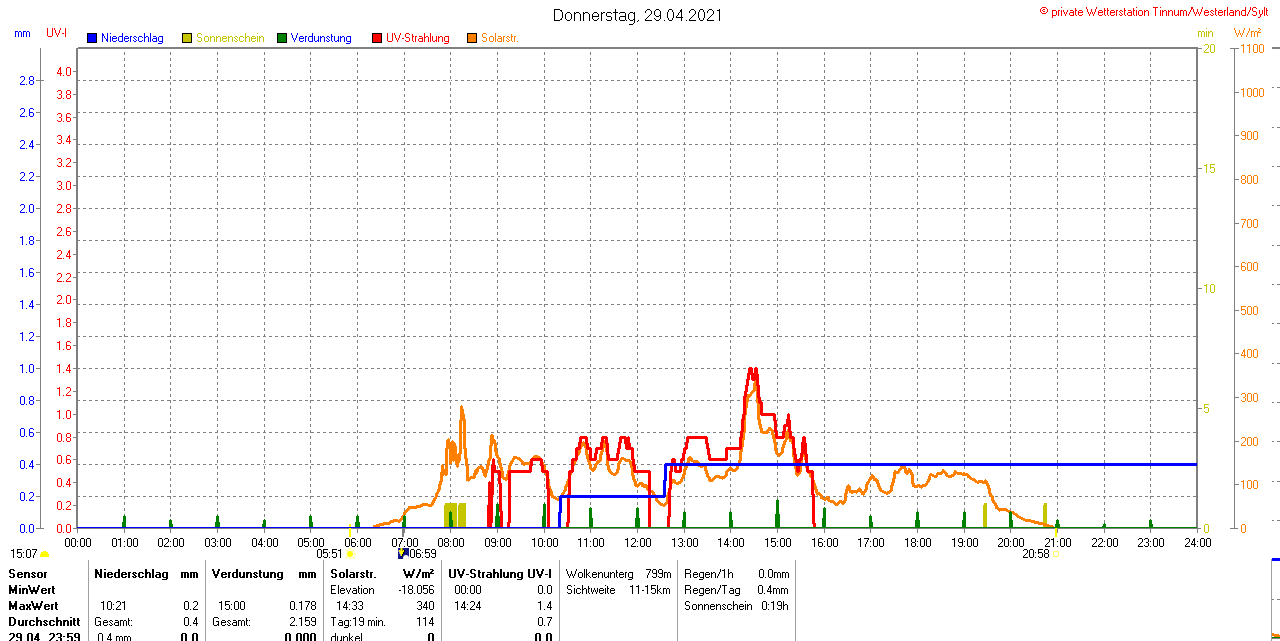Click the 18:00 label on time axis

[917, 542]
